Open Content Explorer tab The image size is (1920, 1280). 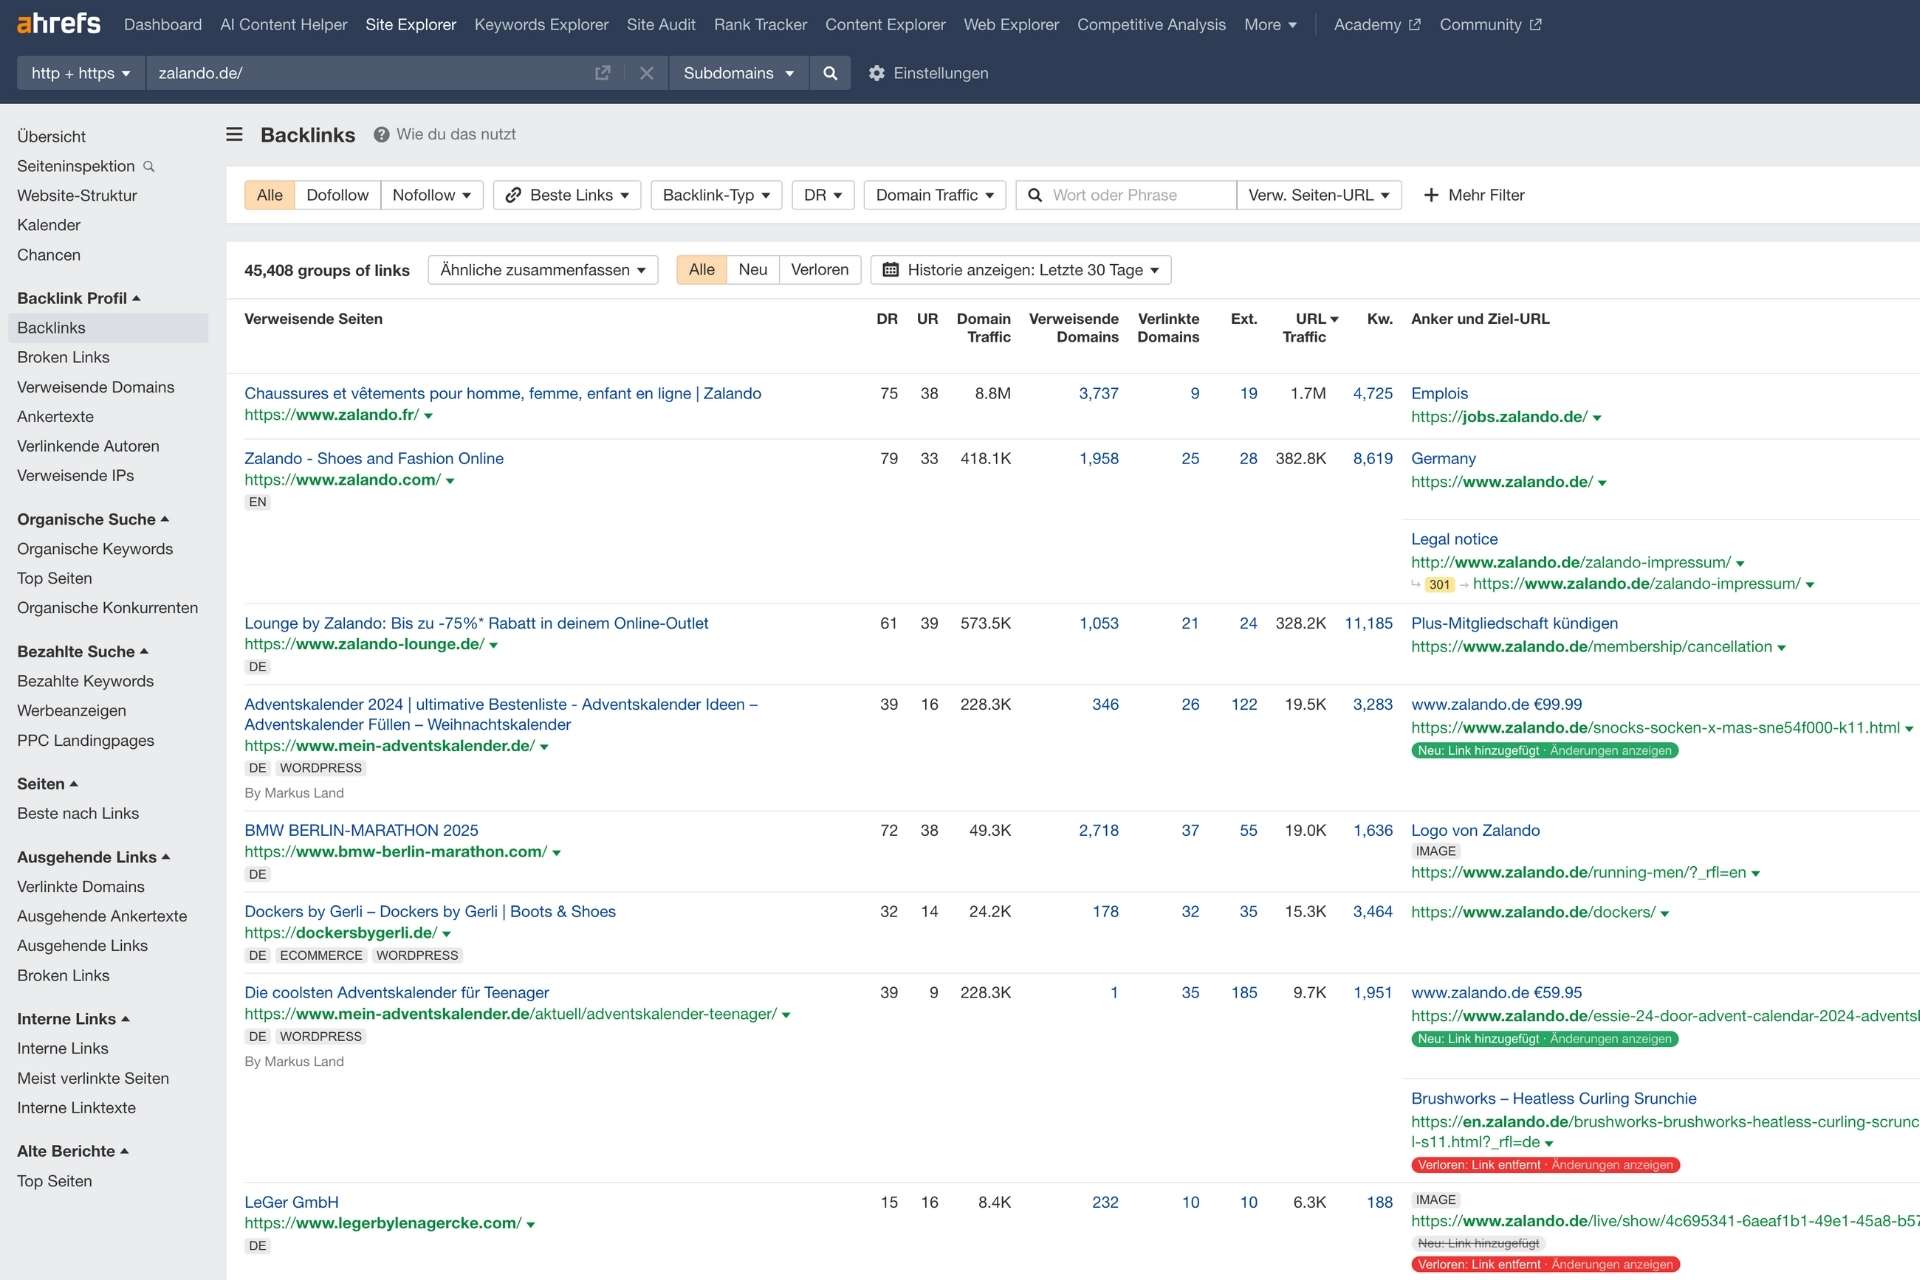coord(885,25)
